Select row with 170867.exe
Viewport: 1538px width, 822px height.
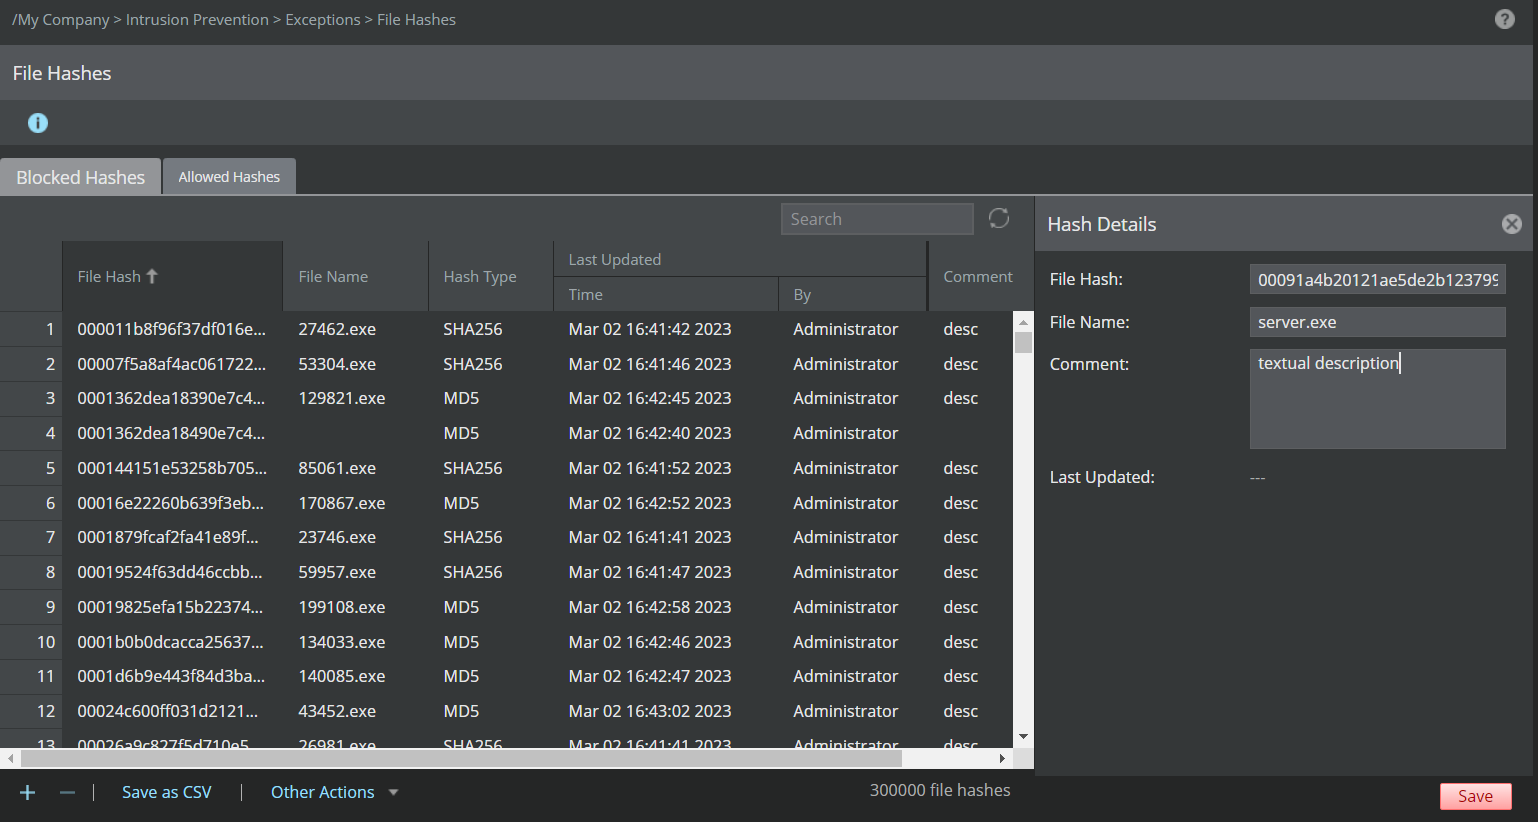(x=506, y=503)
